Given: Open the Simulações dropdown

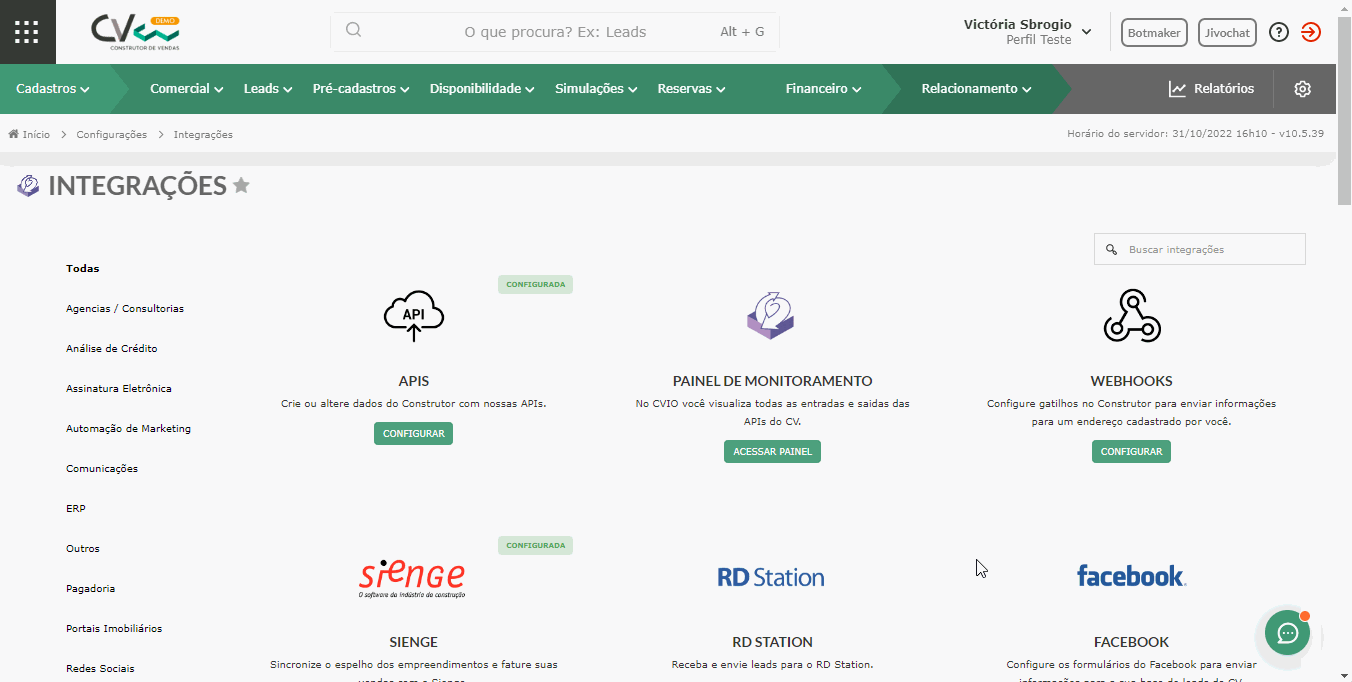Looking at the screenshot, I should 596,89.
